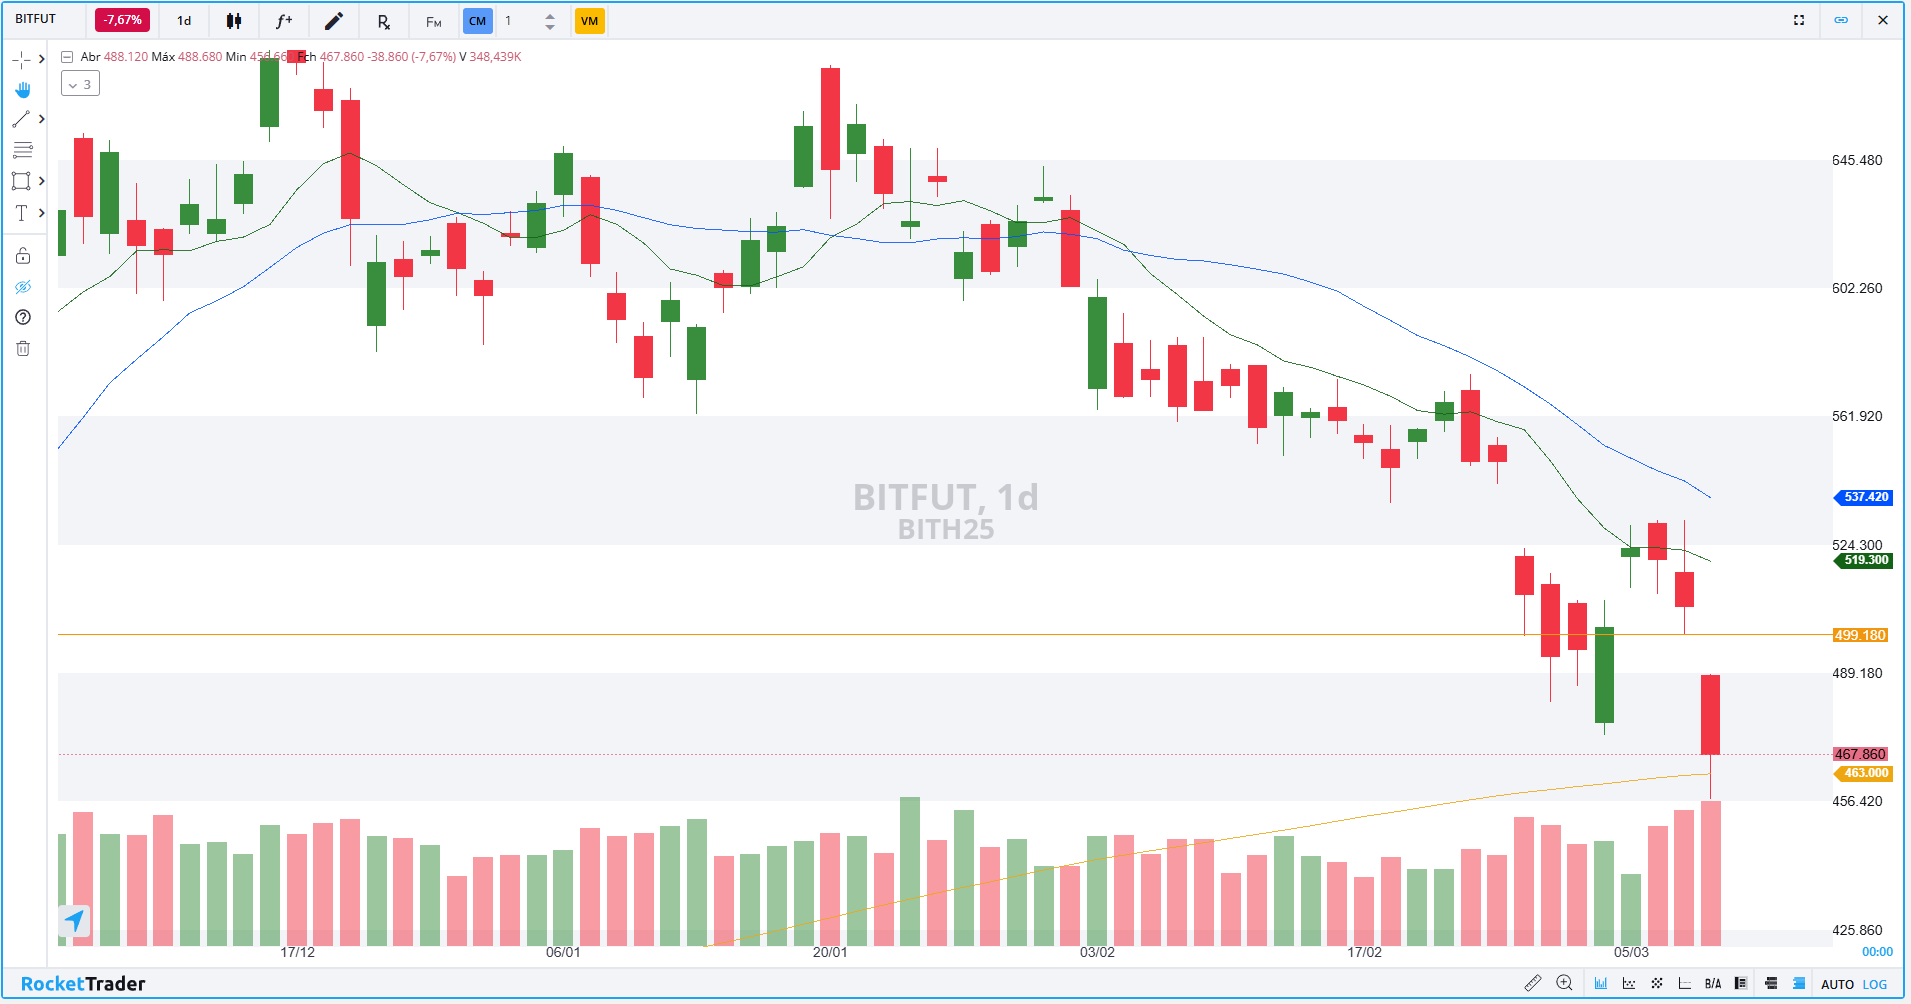Expand the crosshair cursor tool options

pos(41,60)
